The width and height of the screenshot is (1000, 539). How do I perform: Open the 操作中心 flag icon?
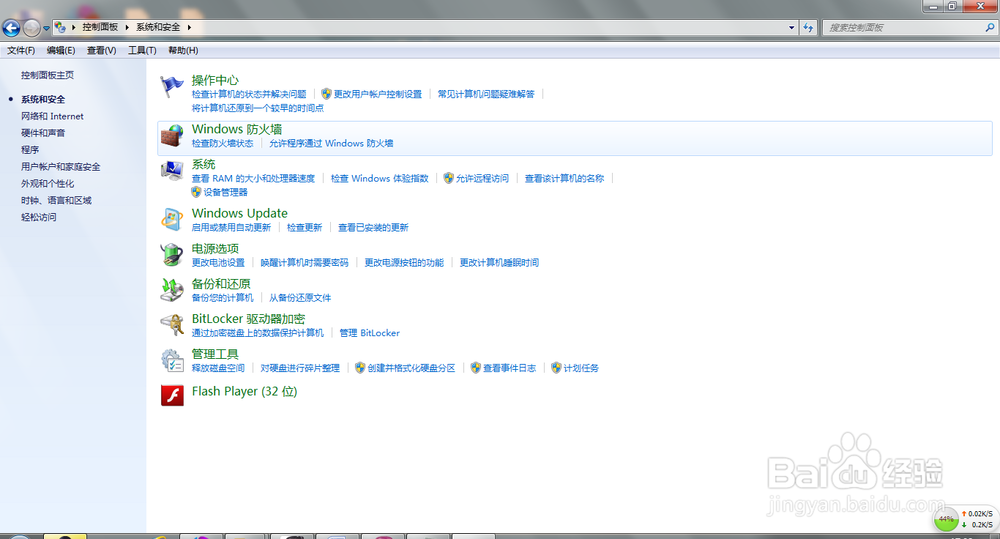click(x=172, y=87)
